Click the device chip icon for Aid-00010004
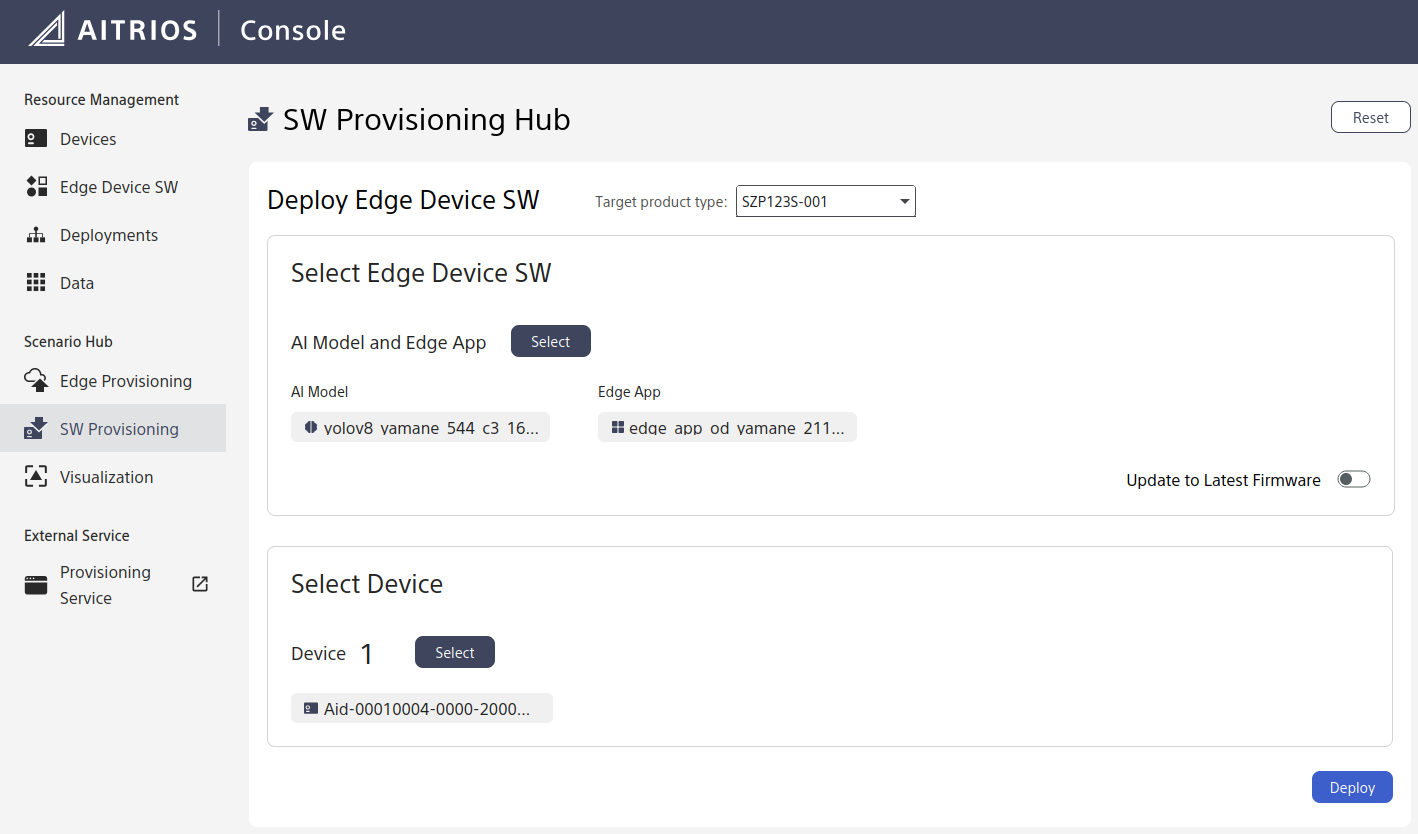 [x=310, y=708]
